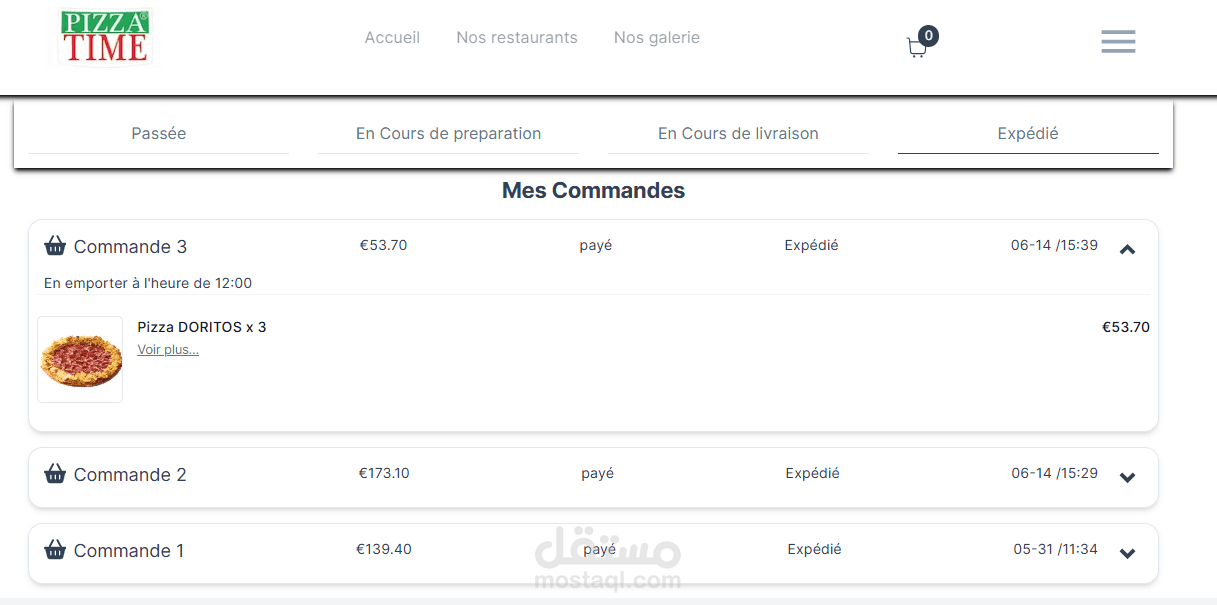Visit the Nos galerie page
The width and height of the screenshot is (1217, 605).
657,38
